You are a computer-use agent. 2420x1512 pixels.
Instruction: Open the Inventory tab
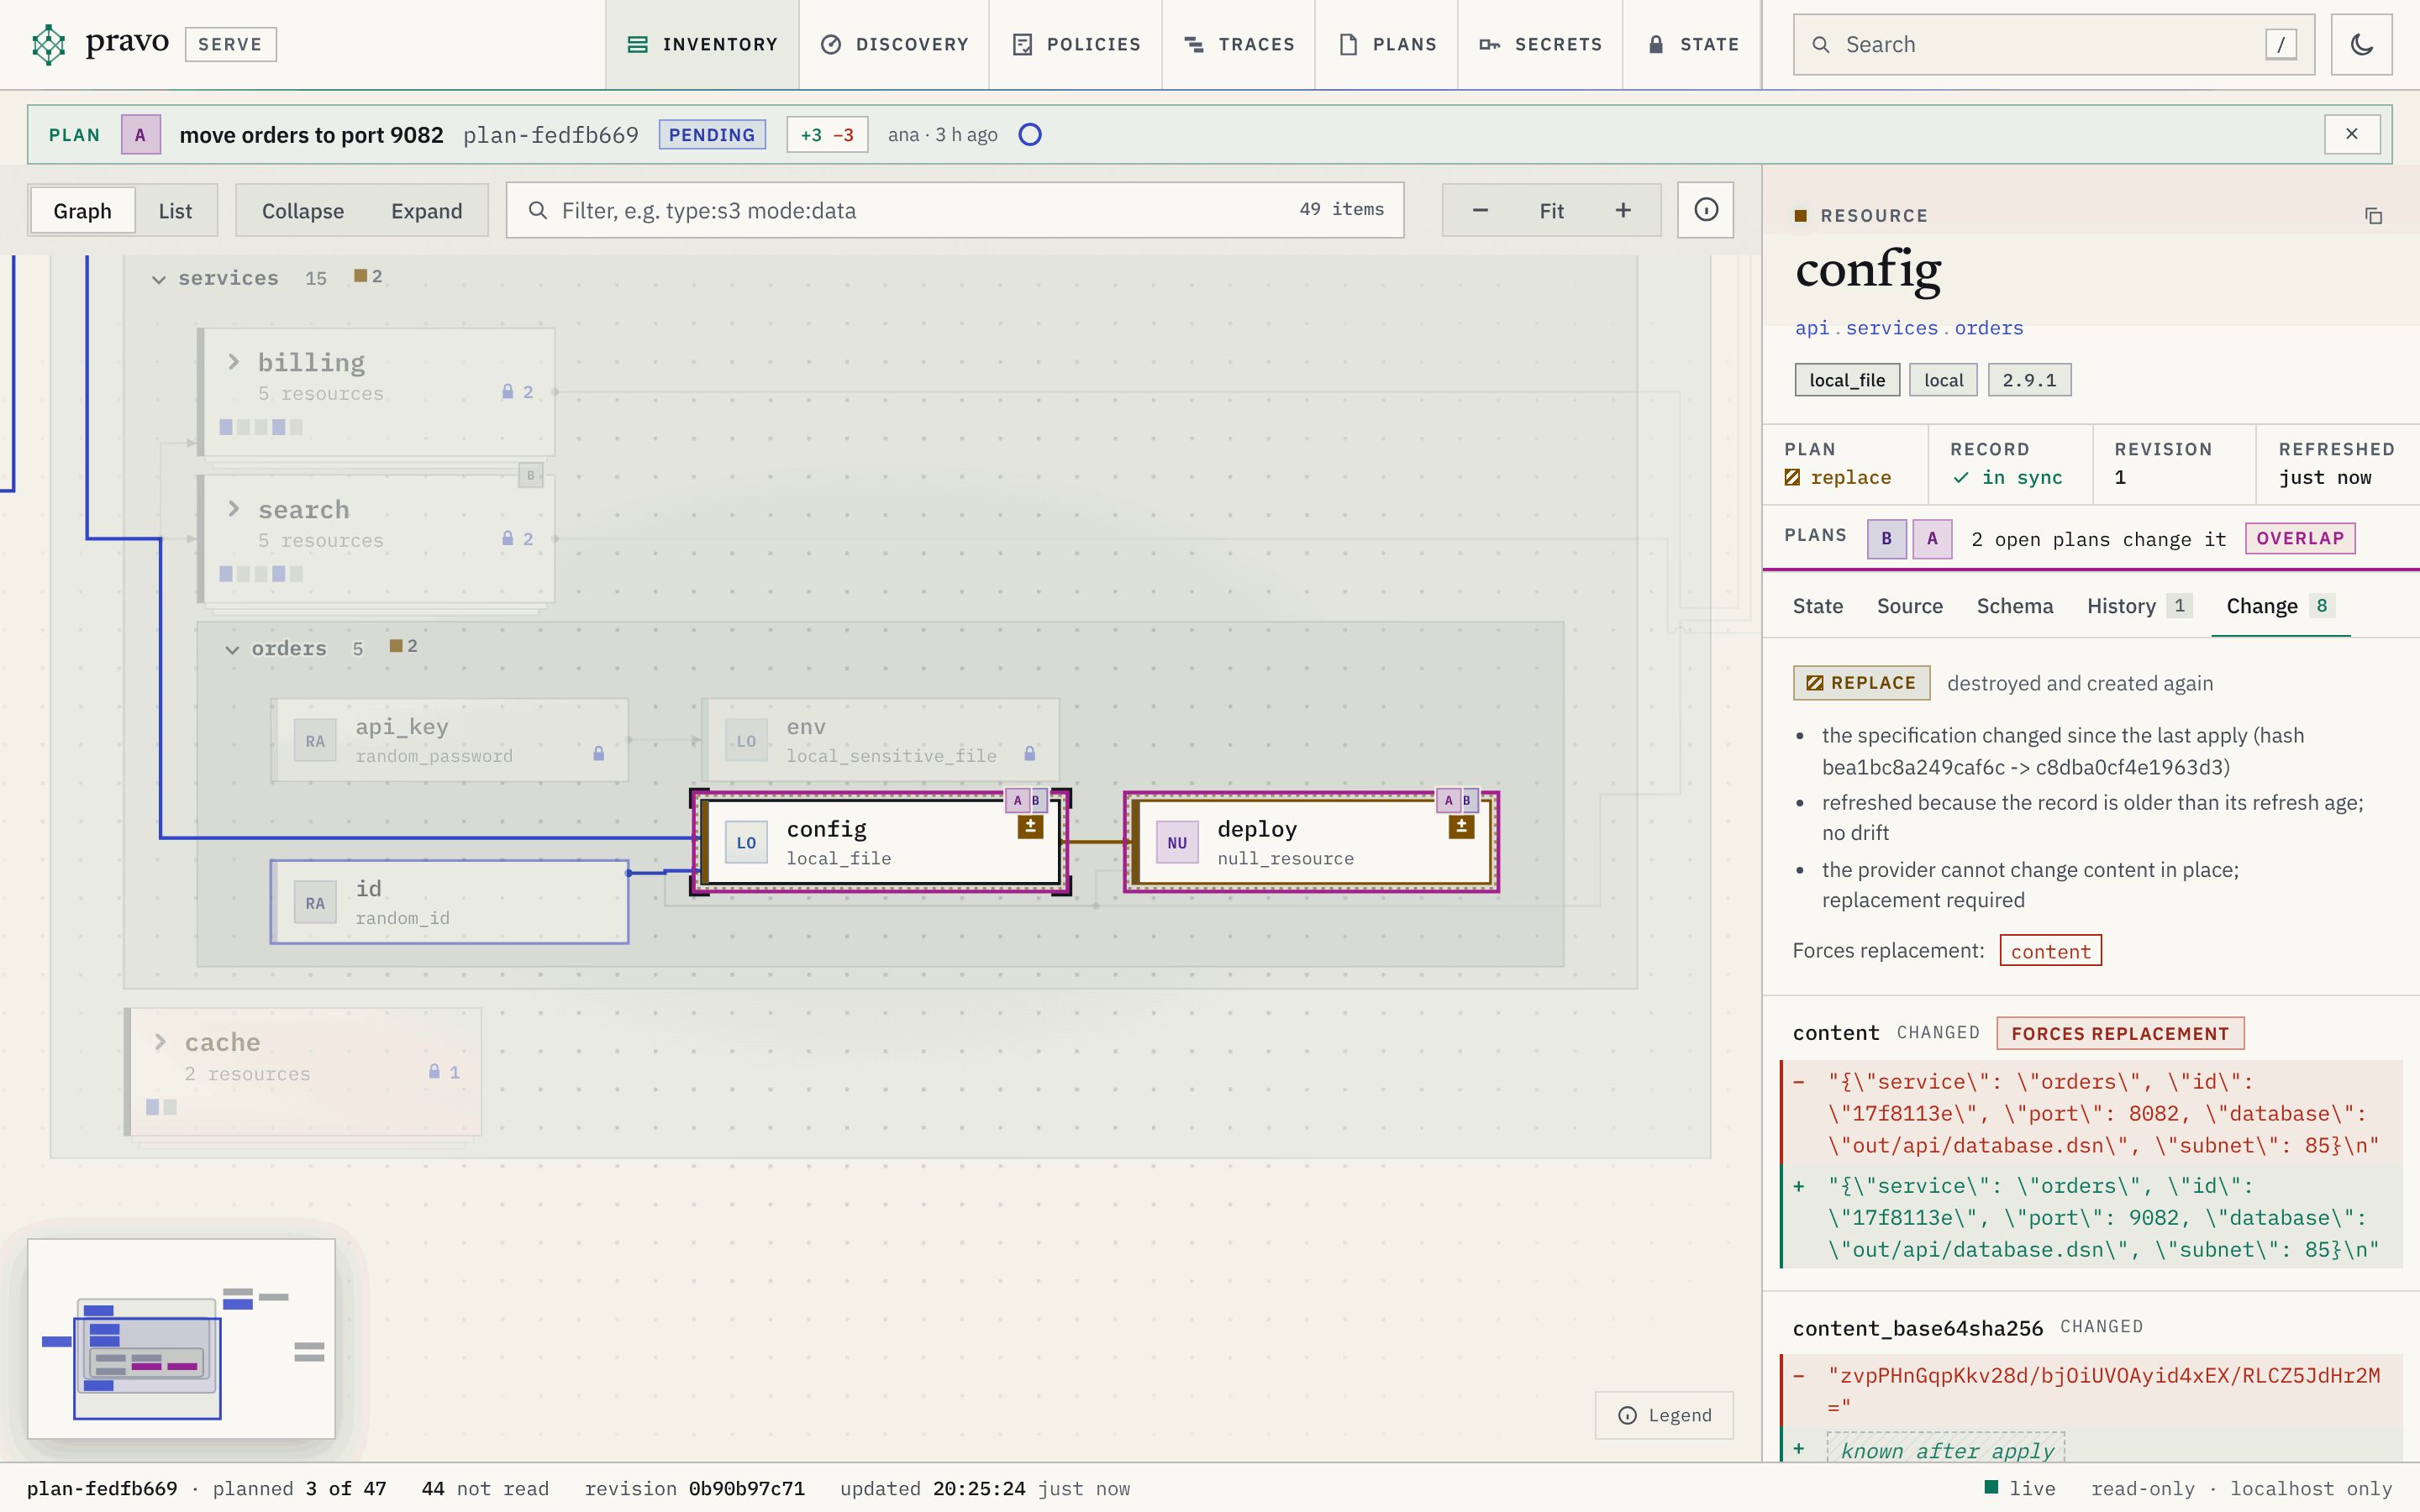702,44
